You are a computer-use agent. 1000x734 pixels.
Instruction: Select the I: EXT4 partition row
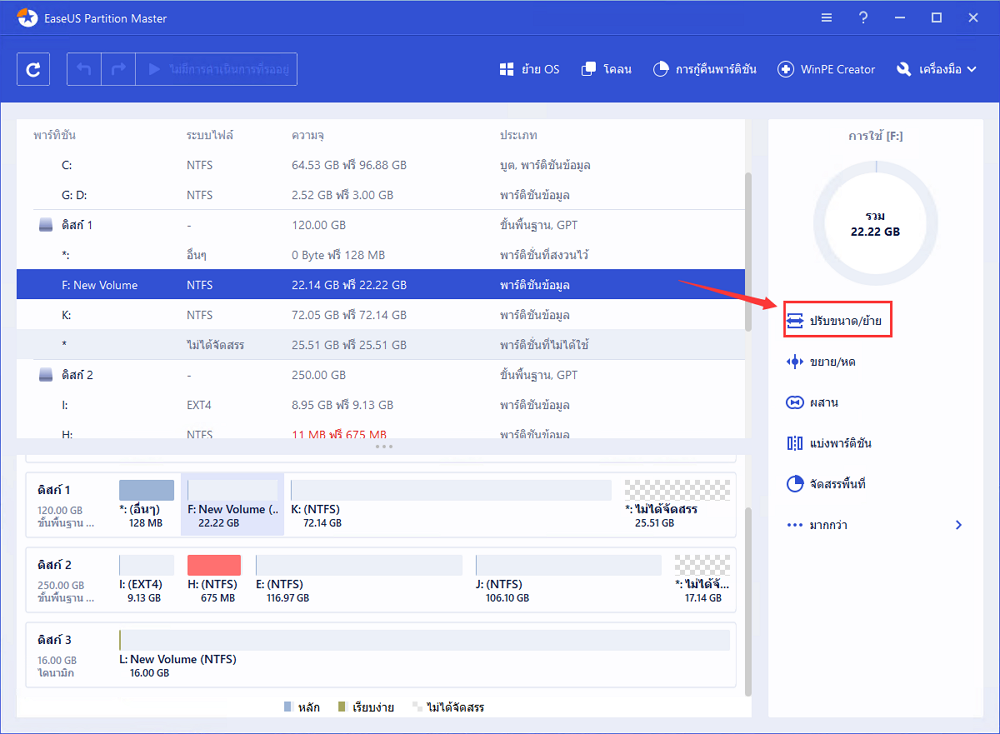381,405
